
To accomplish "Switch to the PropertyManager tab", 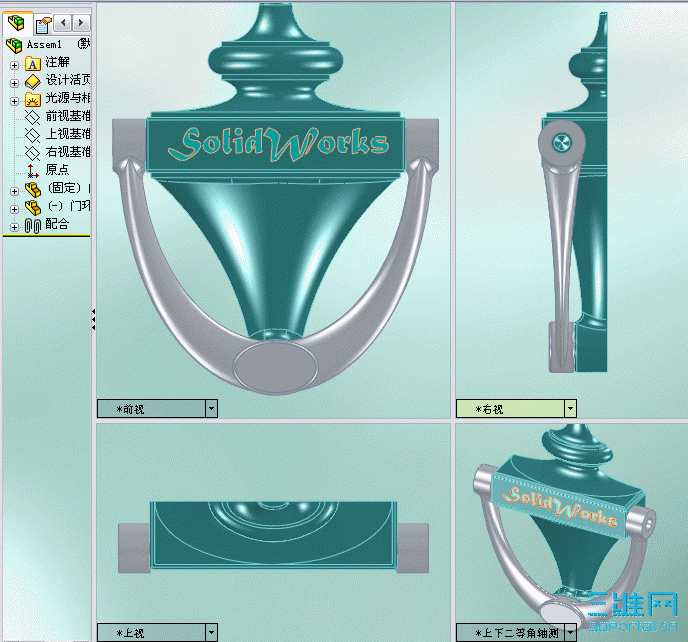I will 43,25.
